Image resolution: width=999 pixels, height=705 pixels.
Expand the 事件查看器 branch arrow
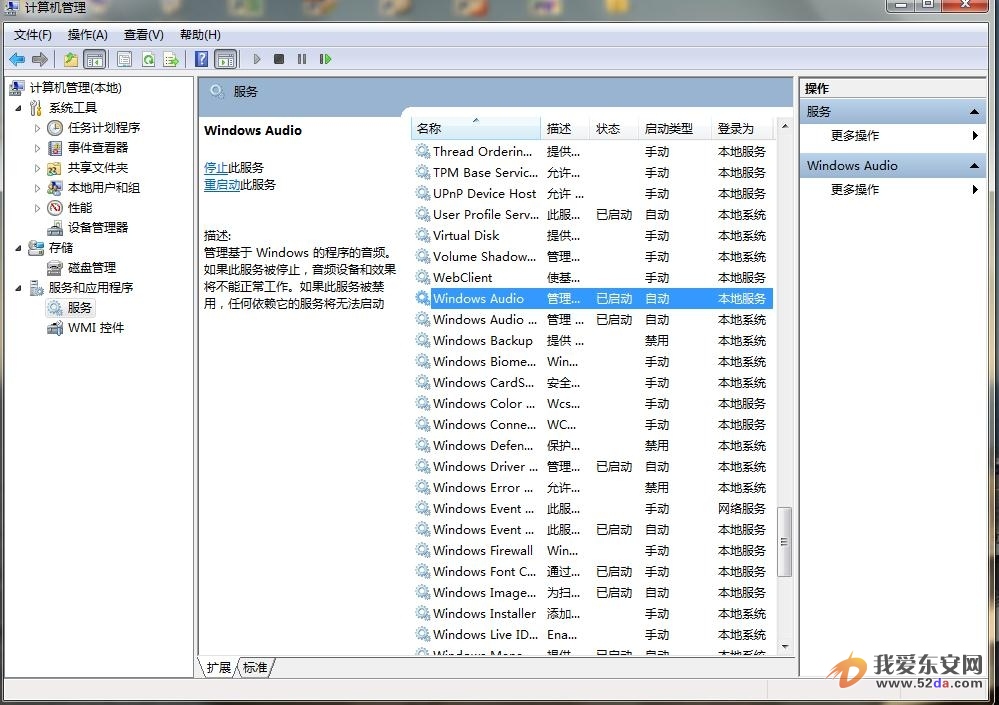pos(37,148)
